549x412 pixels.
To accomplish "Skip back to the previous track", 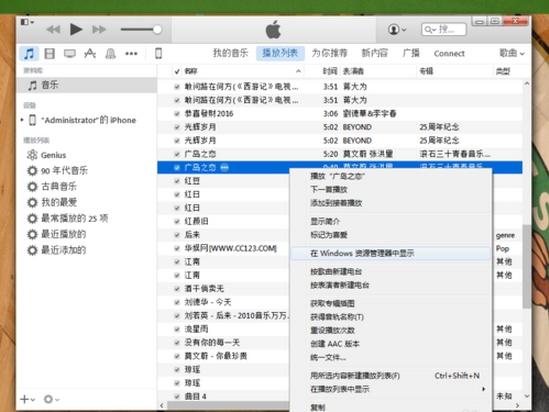I will 53,29.
